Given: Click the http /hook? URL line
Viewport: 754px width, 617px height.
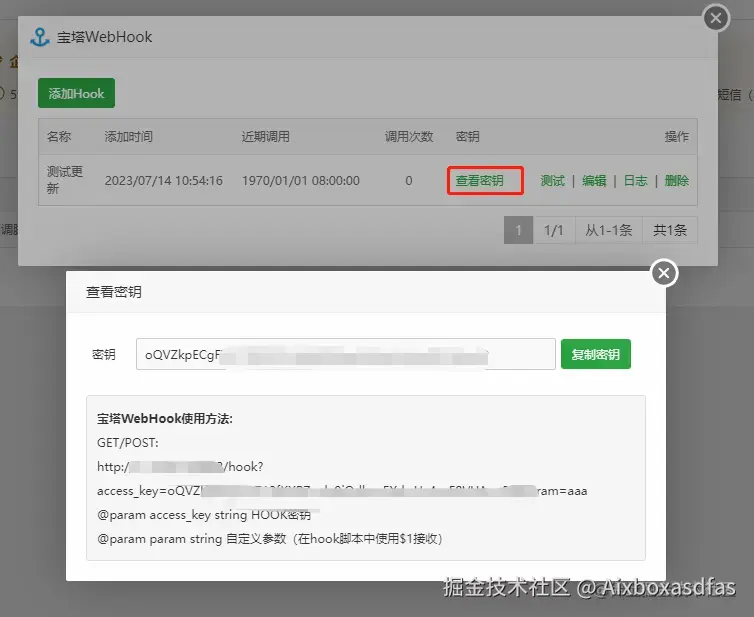Looking at the screenshot, I should 180,467.
